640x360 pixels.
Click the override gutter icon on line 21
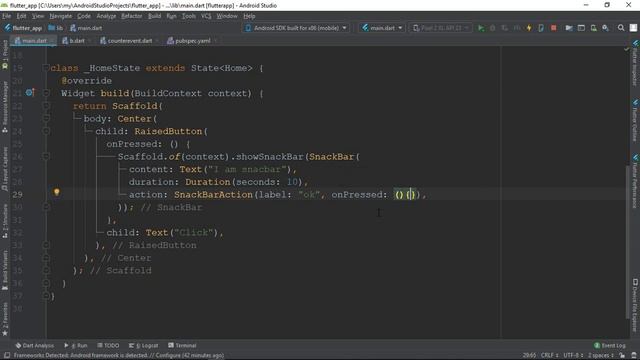(x=30, y=93)
